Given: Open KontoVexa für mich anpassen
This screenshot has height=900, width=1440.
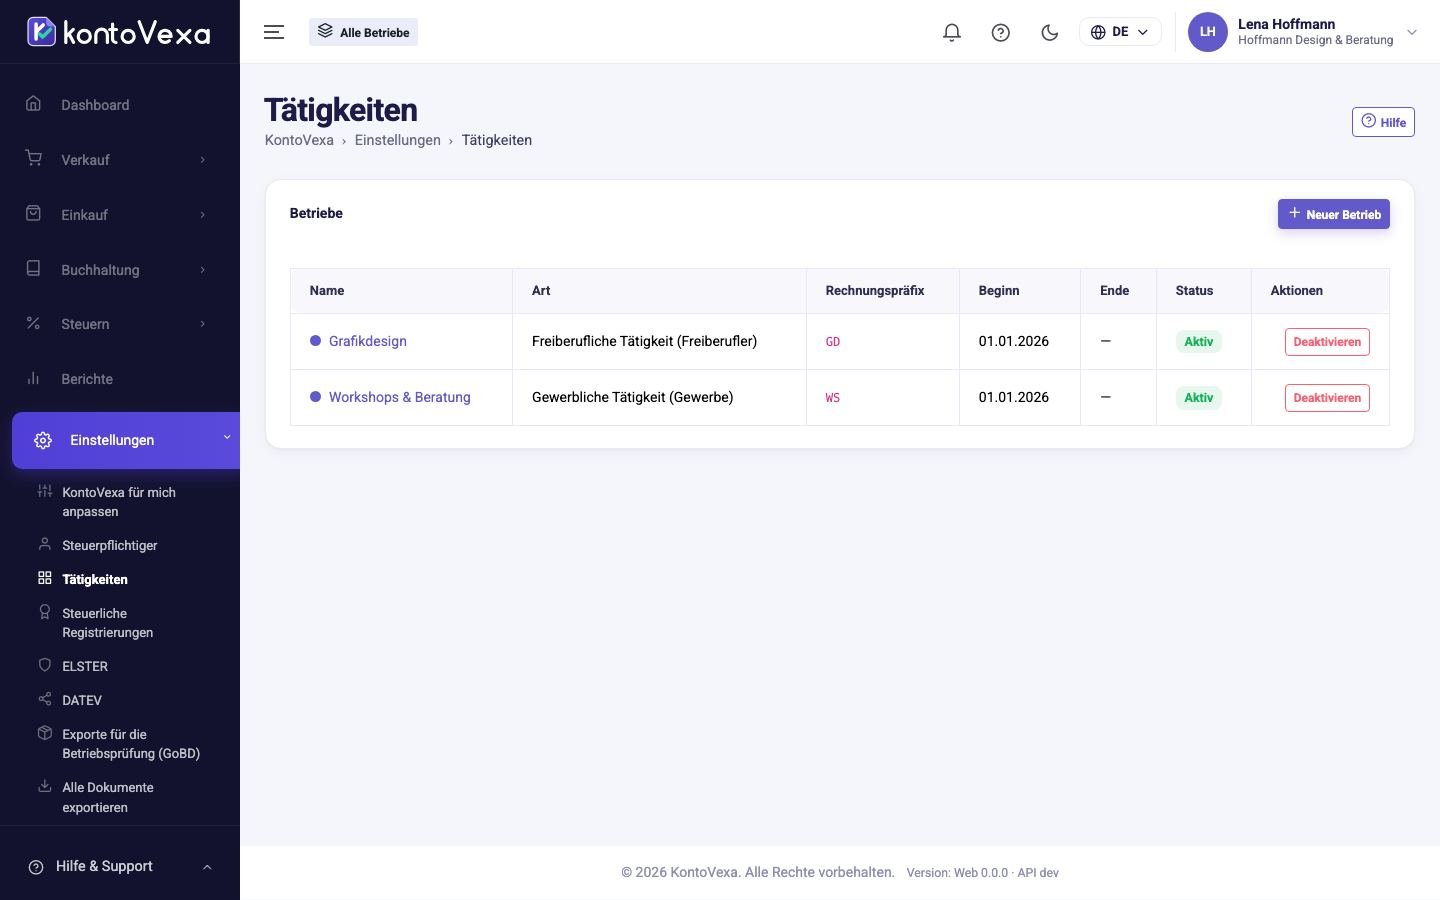Looking at the screenshot, I should (x=119, y=502).
